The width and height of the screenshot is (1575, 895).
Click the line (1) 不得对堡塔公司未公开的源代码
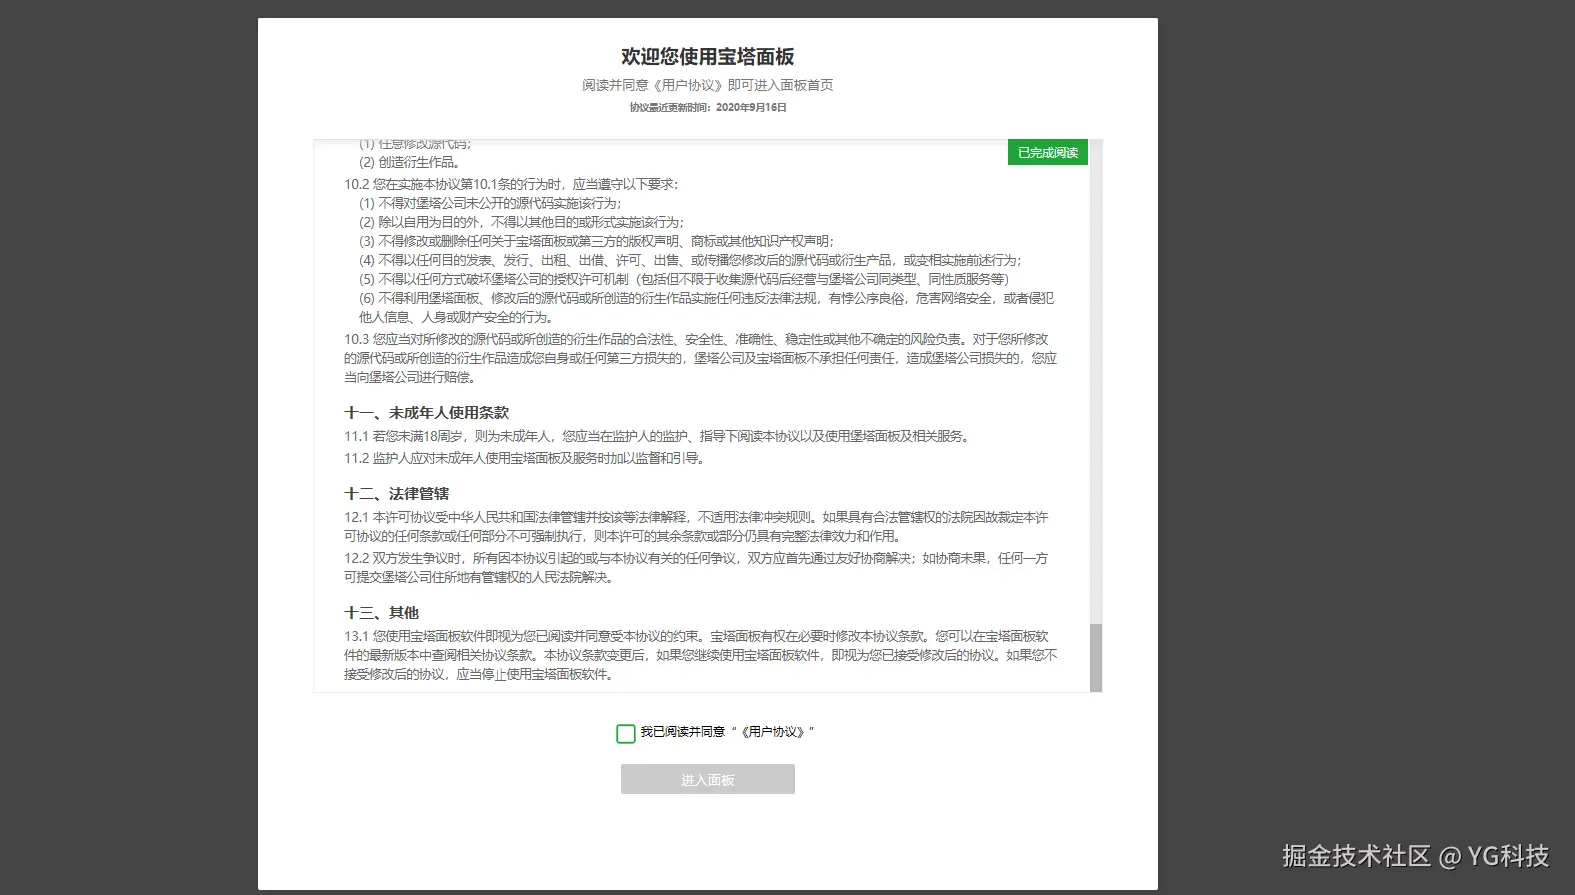pos(491,203)
